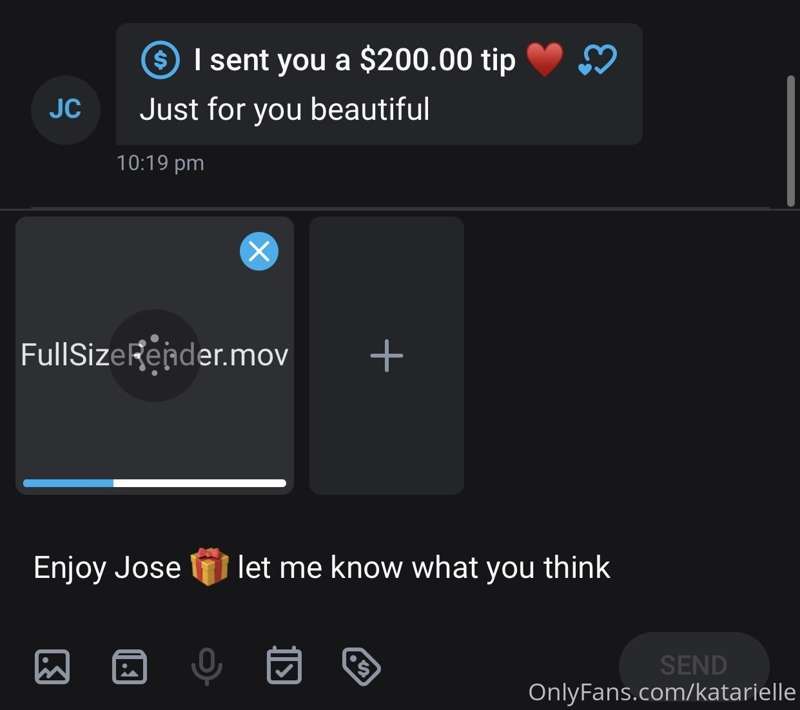
Task: Select the FullSizeRender.mov upload thumbnail
Action: 155,356
